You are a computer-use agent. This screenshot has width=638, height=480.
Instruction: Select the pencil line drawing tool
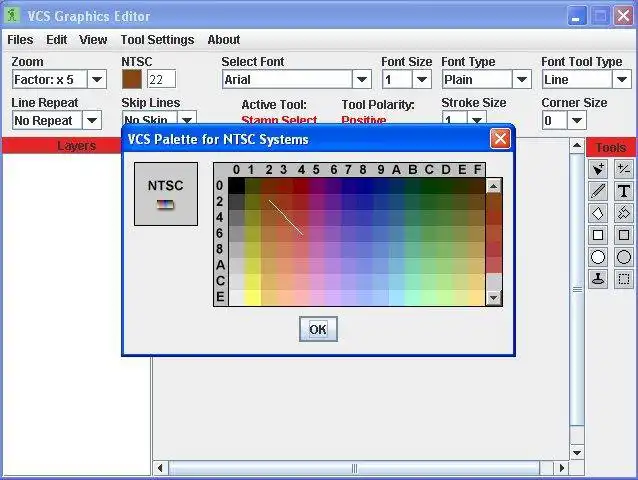point(598,191)
